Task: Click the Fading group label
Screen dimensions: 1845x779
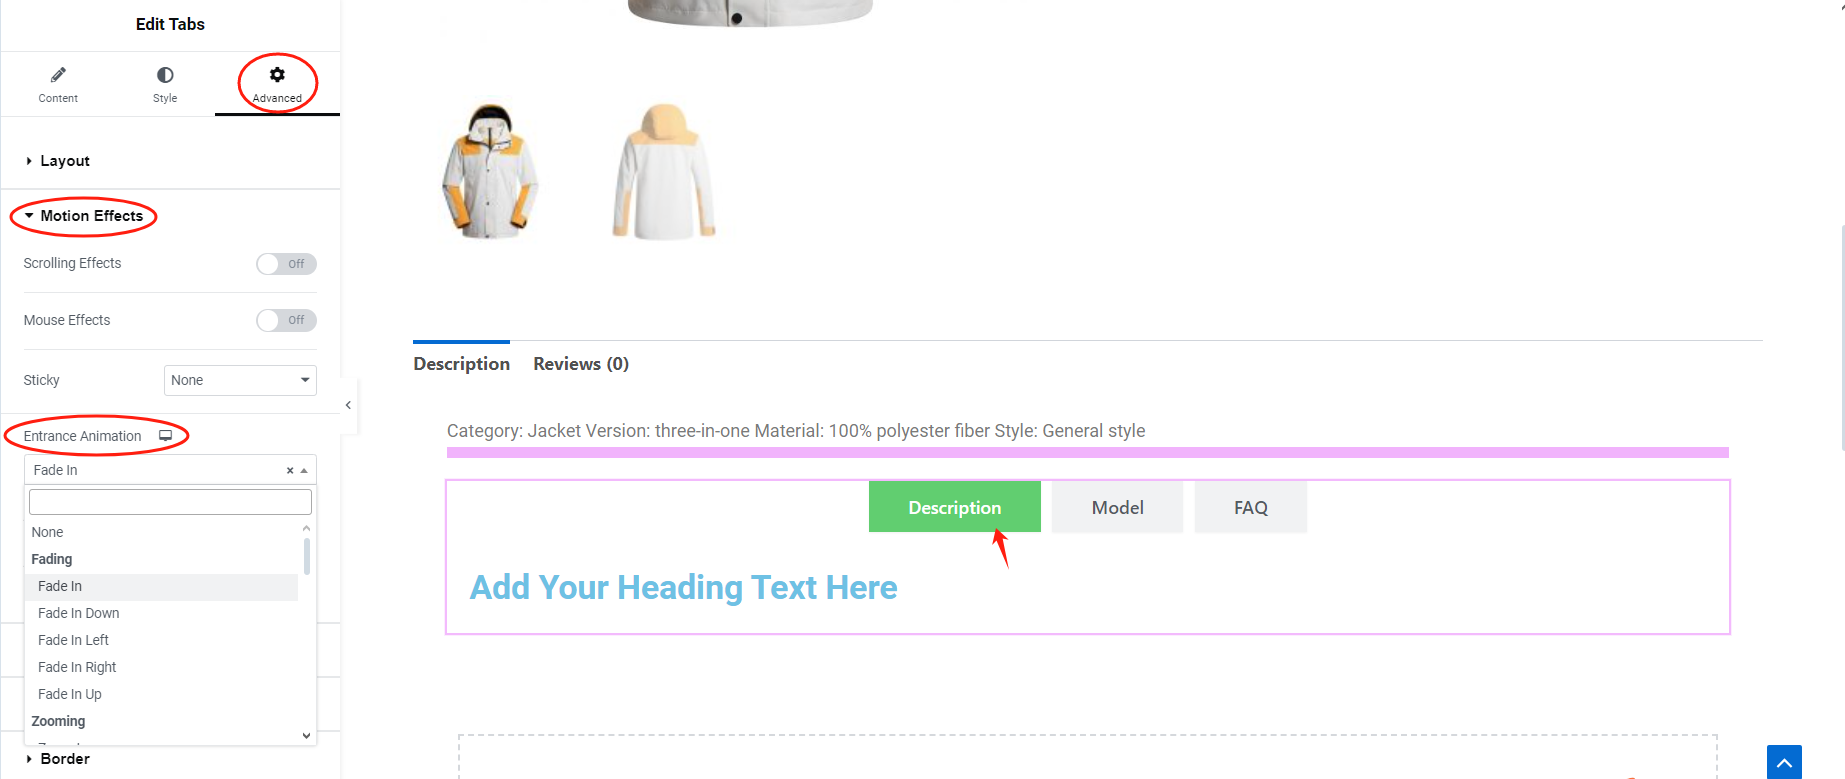Action: (52, 559)
